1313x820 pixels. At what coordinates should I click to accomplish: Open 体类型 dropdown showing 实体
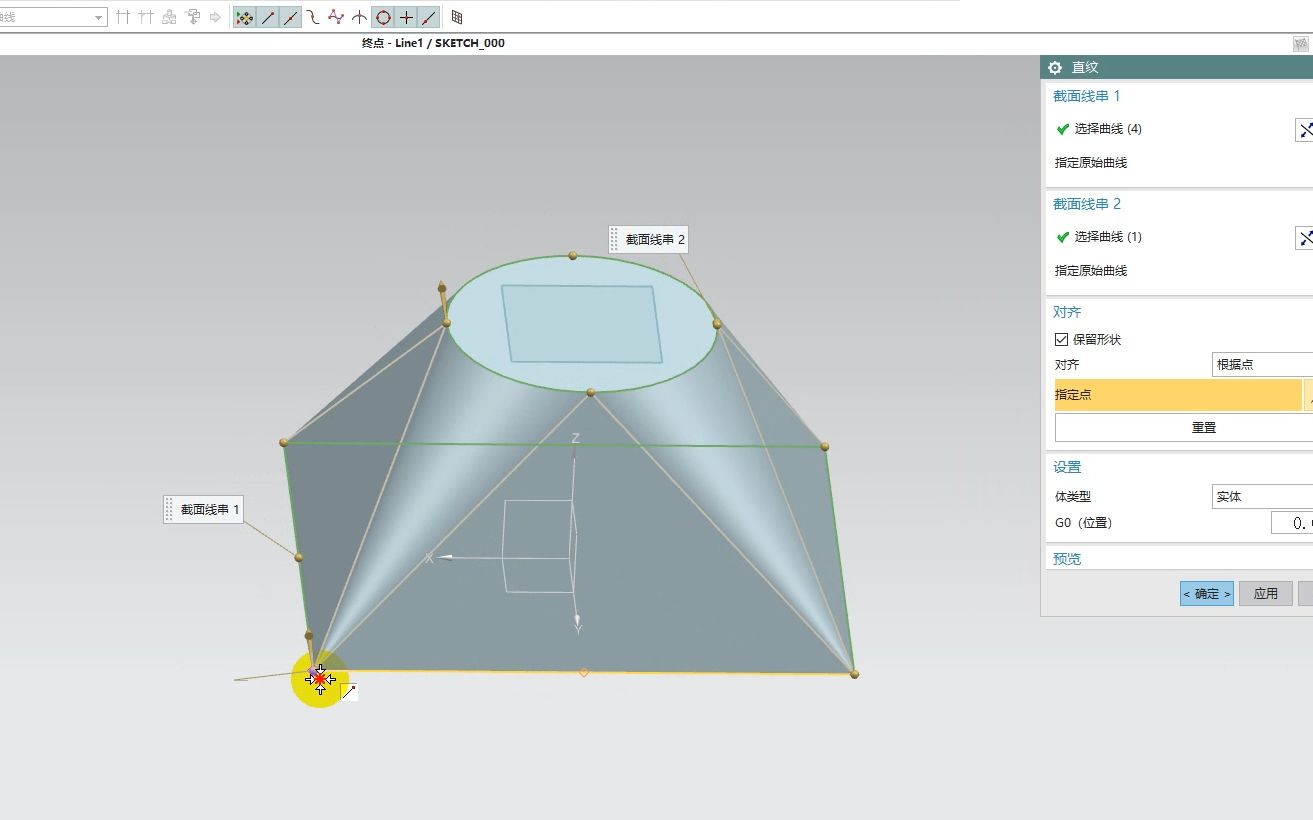point(1263,497)
